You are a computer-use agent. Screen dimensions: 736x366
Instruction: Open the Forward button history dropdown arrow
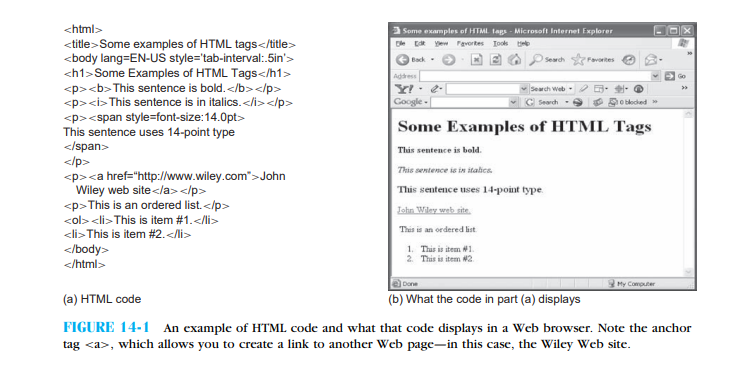click(x=463, y=60)
